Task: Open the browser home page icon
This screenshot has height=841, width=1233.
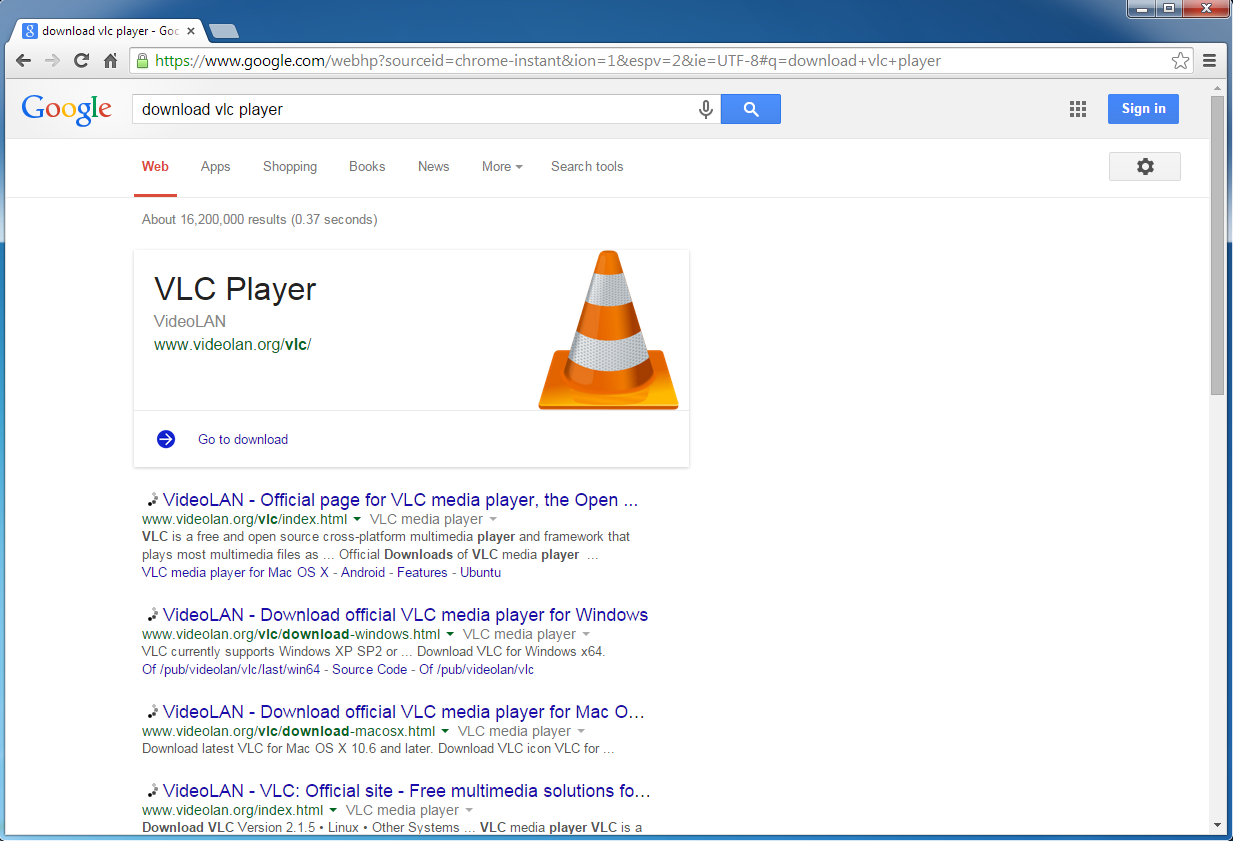Action: tap(111, 61)
